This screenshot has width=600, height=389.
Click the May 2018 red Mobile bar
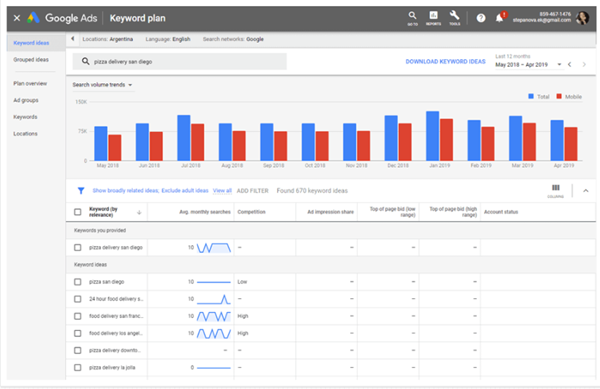tap(115, 148)
